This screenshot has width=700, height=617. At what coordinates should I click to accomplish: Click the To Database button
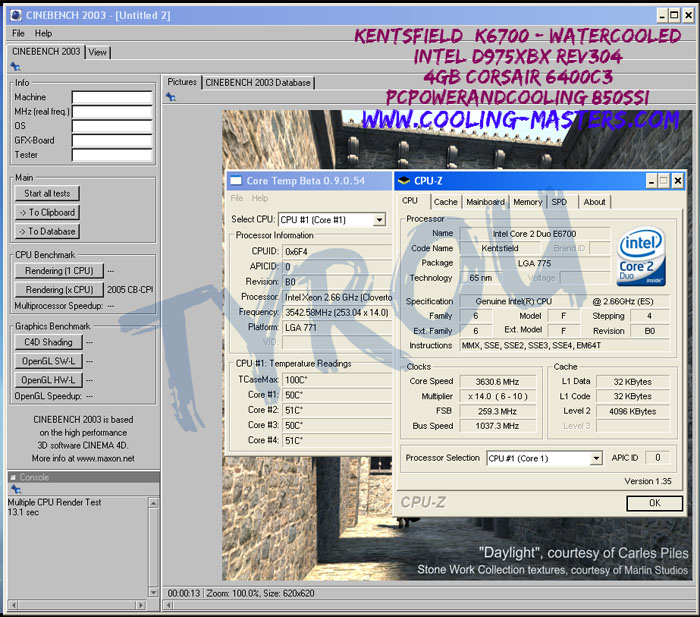coord(47,232)
